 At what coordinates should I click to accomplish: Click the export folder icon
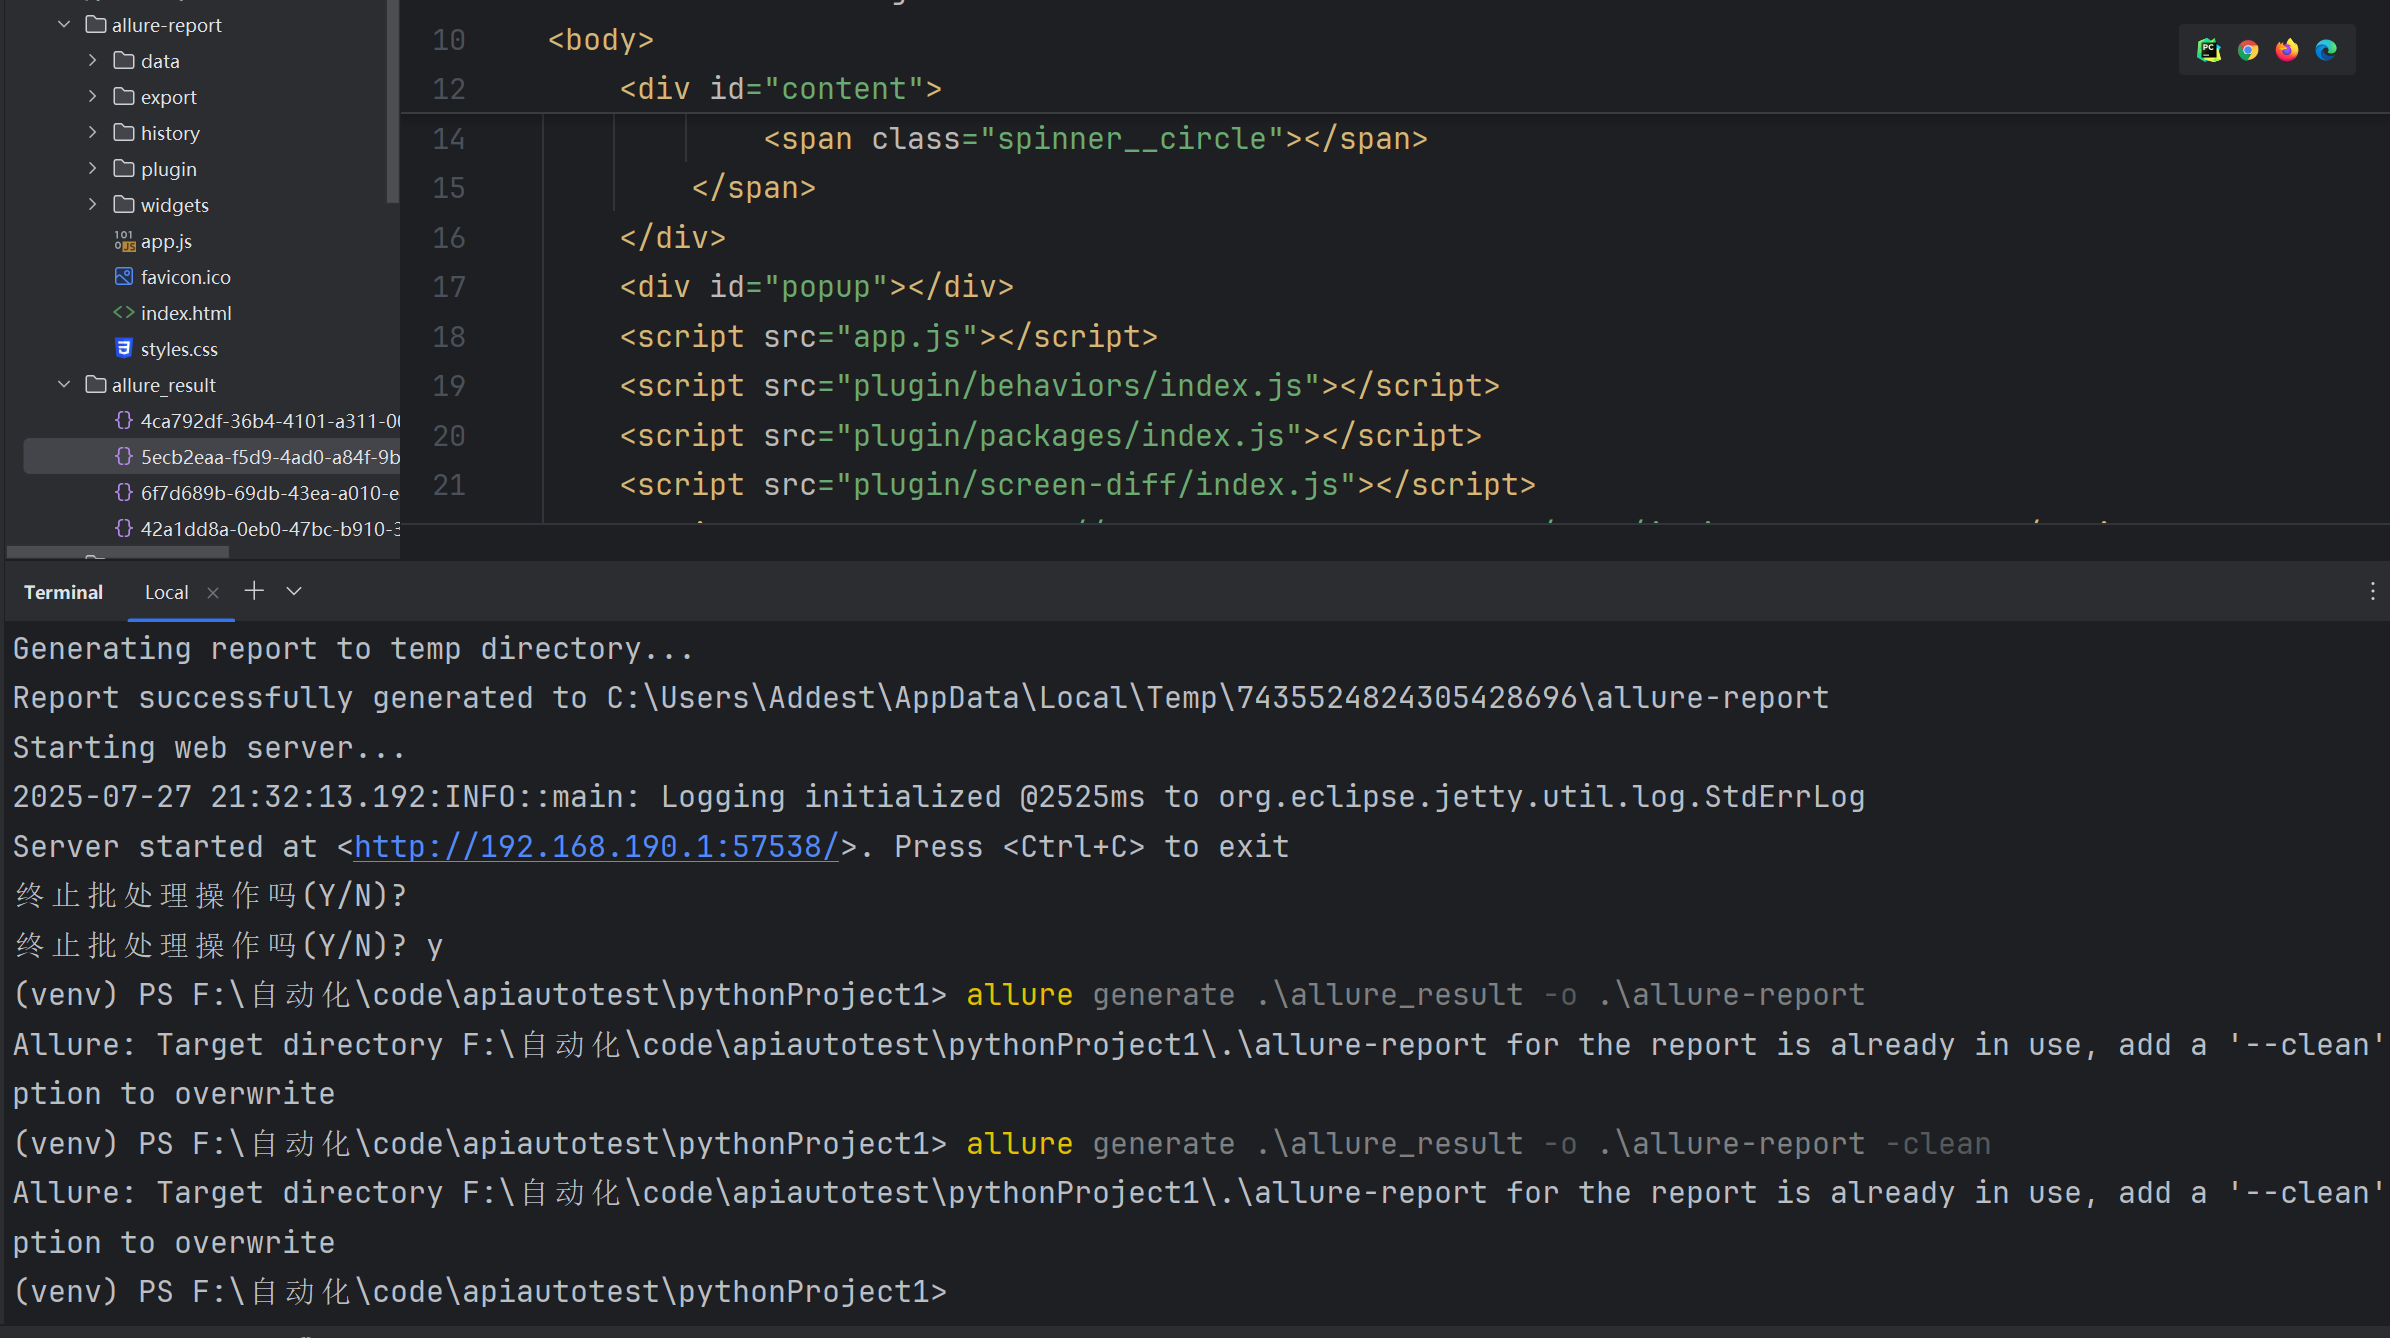click(x=124, y=96)
